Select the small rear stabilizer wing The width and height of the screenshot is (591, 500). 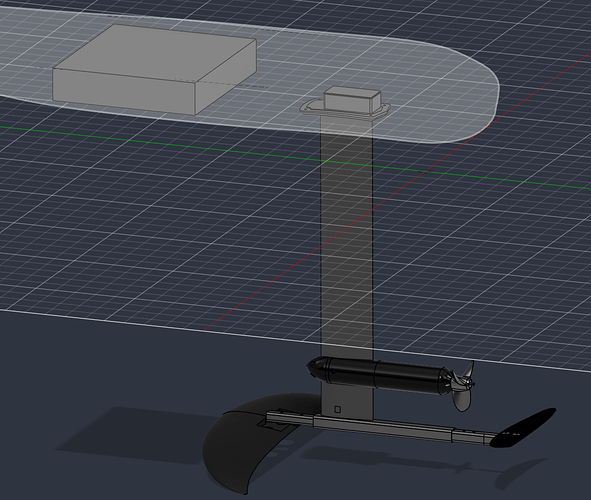point(524,428)
